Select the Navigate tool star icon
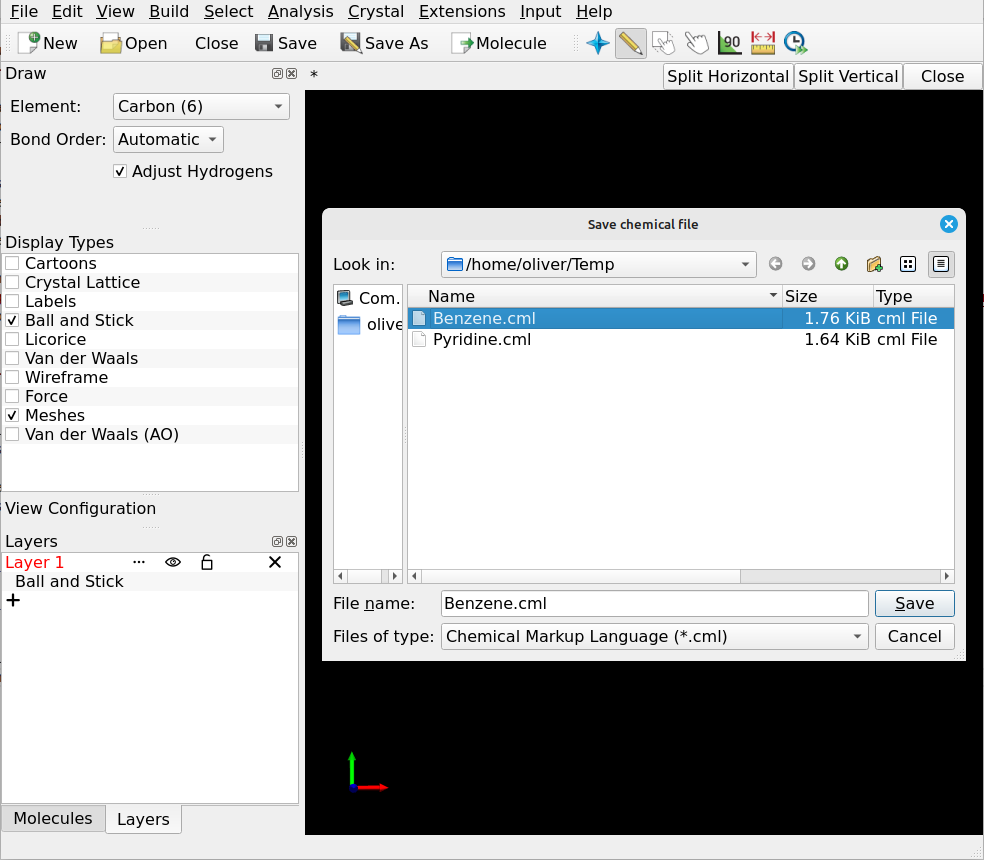 click(x=598, y=43)
